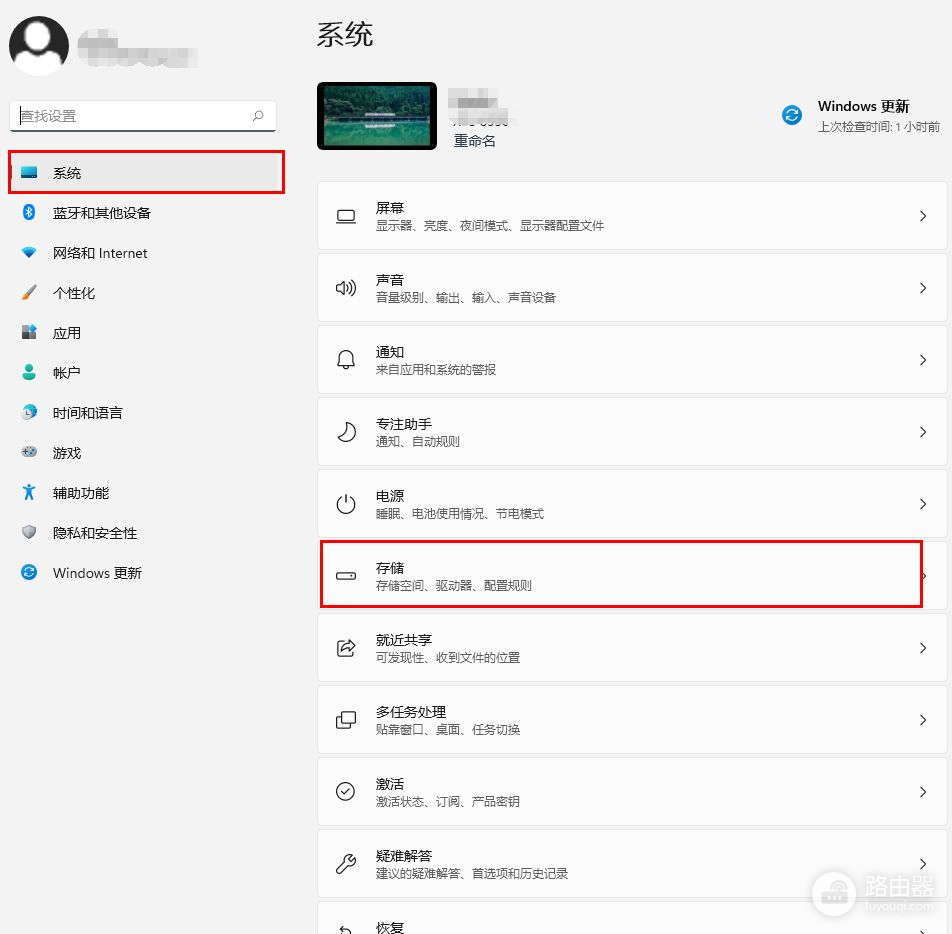Click the 重命名 rename link

(x=475, y=141)
